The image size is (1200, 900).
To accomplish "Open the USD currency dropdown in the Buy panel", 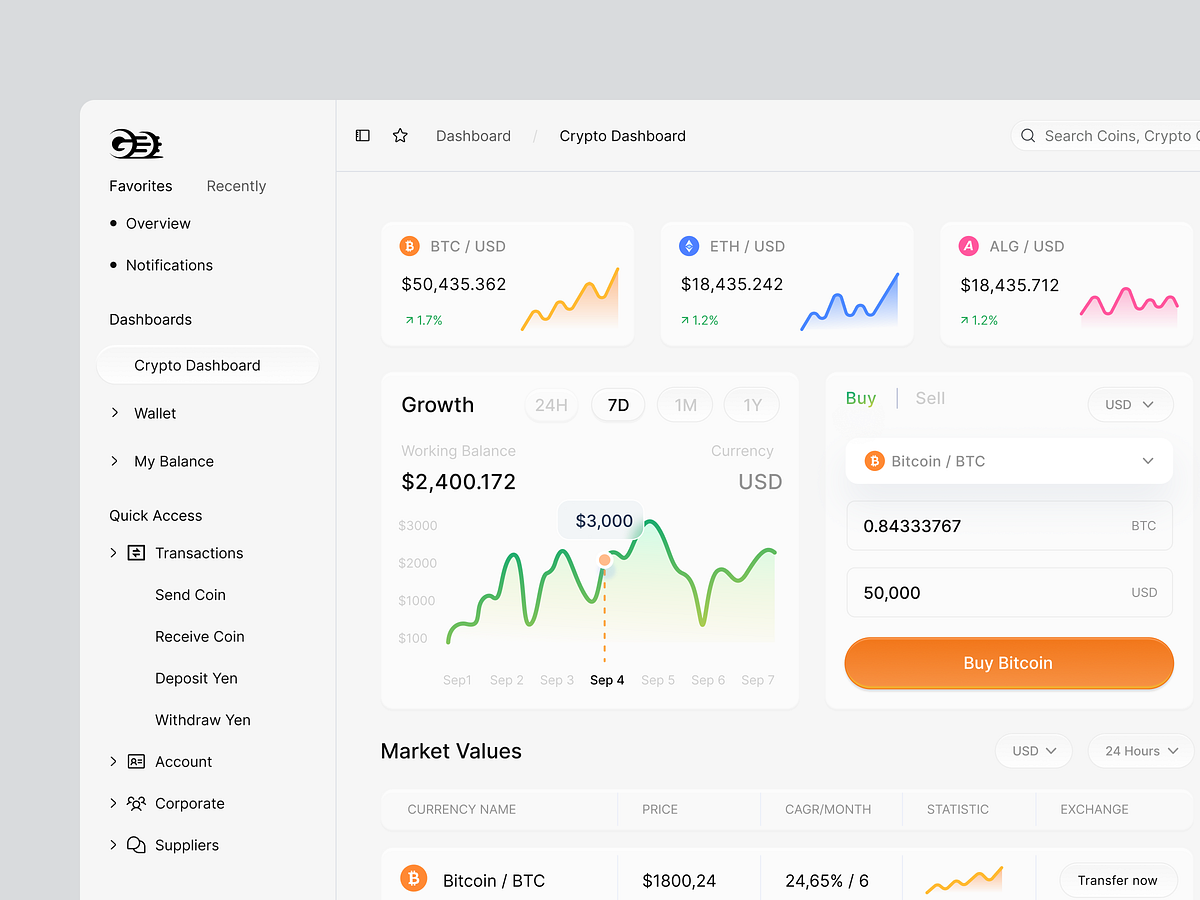I will (1130, 404).
